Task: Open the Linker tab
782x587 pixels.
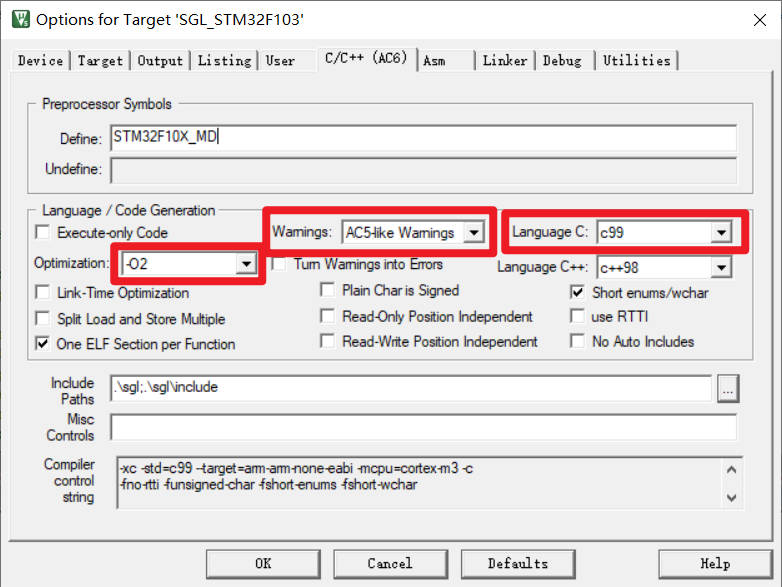Action: pos(505,61)
